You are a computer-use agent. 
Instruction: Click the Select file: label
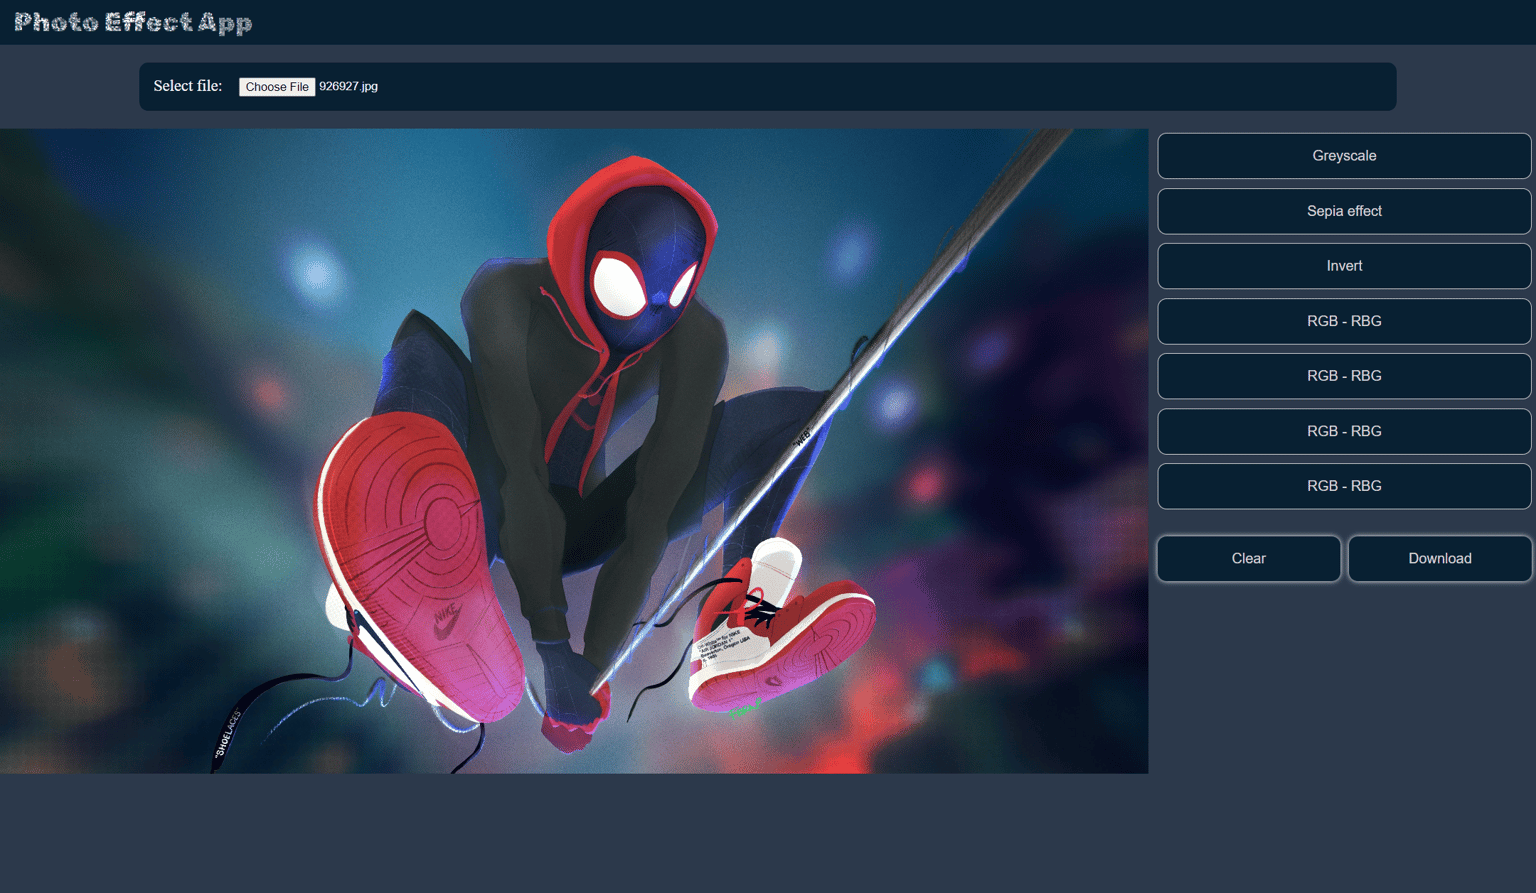click(x=188, y=86)
